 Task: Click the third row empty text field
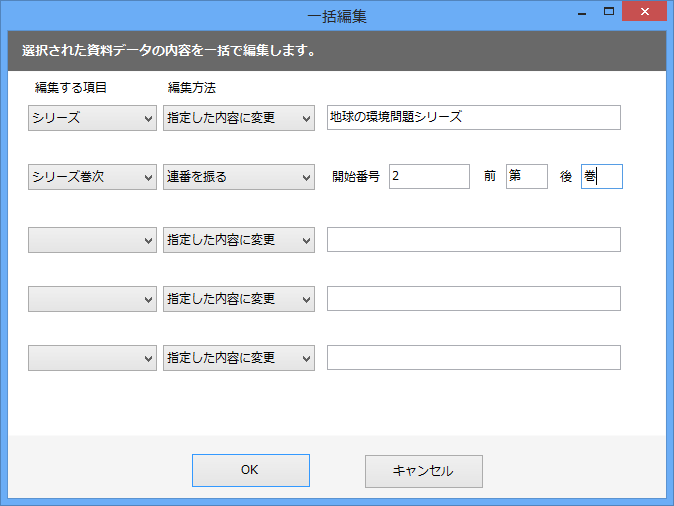point(474,239)
